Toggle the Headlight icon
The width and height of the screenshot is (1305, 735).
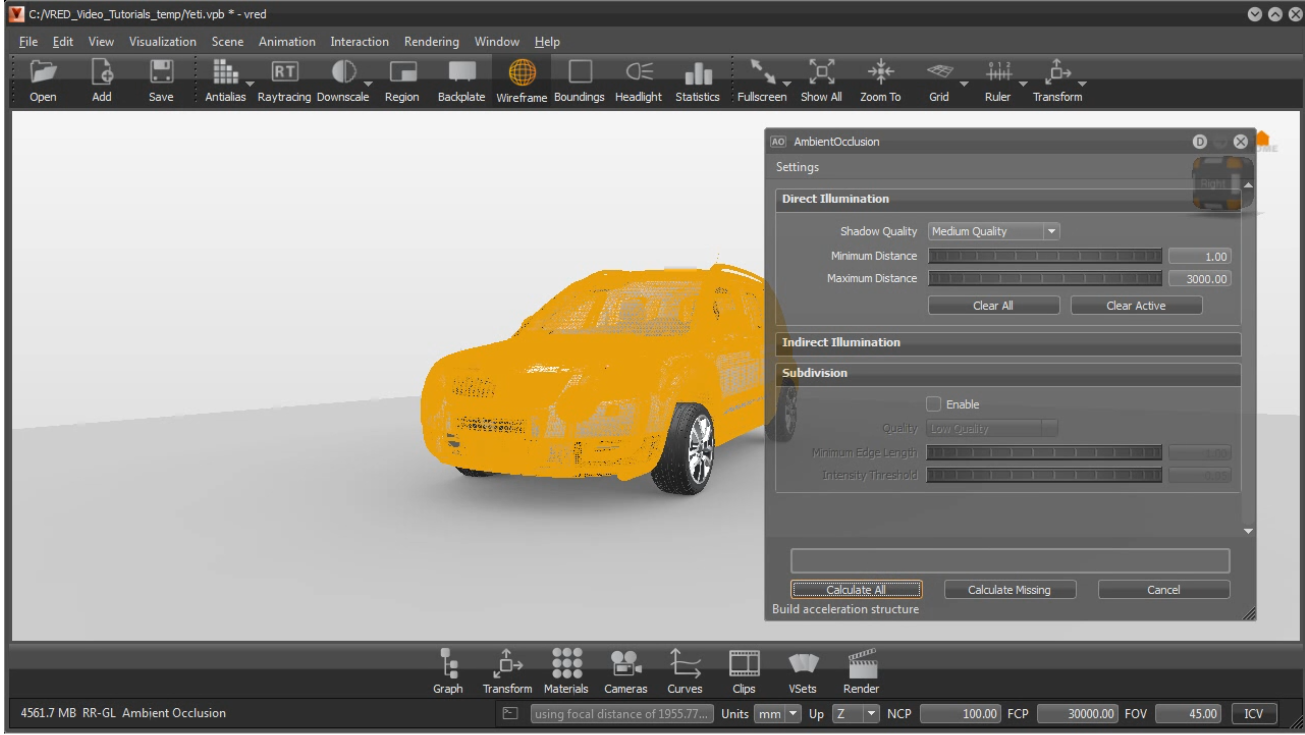[639, 73]
